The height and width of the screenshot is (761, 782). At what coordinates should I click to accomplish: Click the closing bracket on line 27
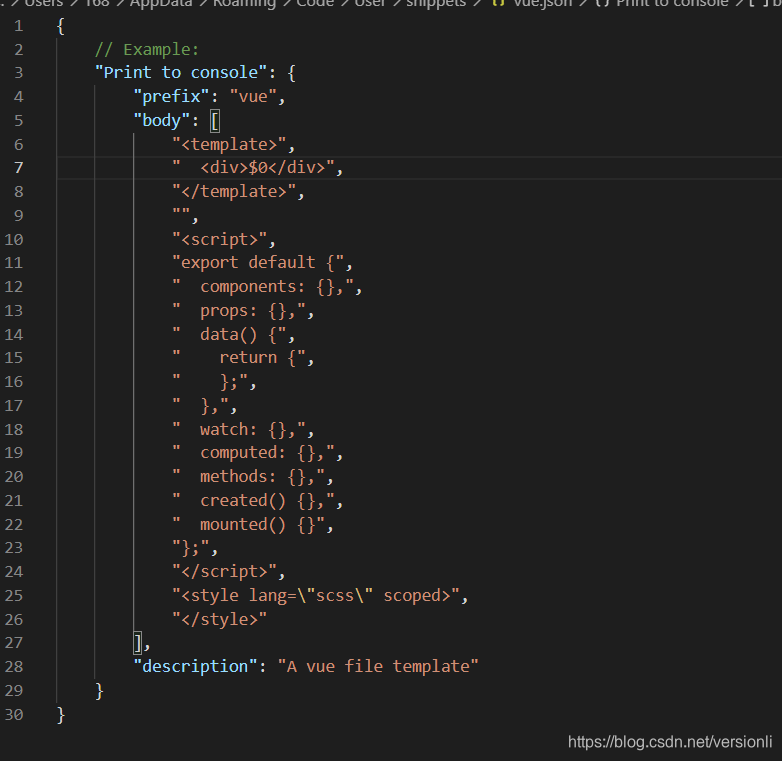pyautogui.click(x=138, y=643)
